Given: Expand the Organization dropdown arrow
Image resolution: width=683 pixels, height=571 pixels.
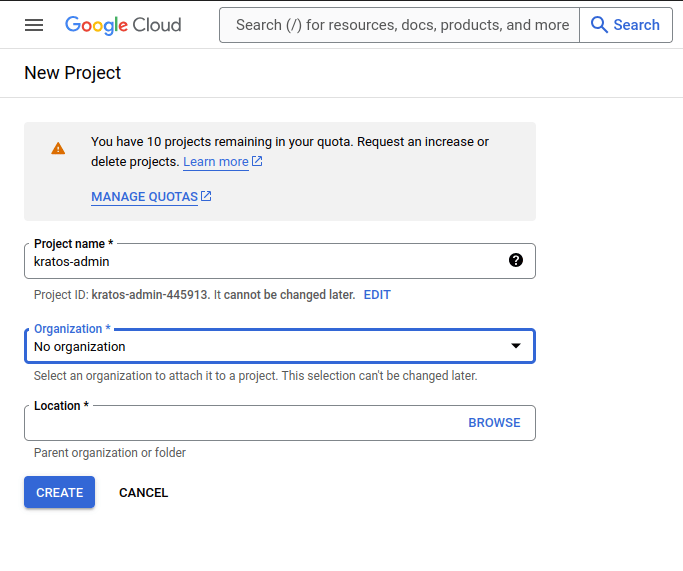Looking at the screenshot, I should [516, 346].
